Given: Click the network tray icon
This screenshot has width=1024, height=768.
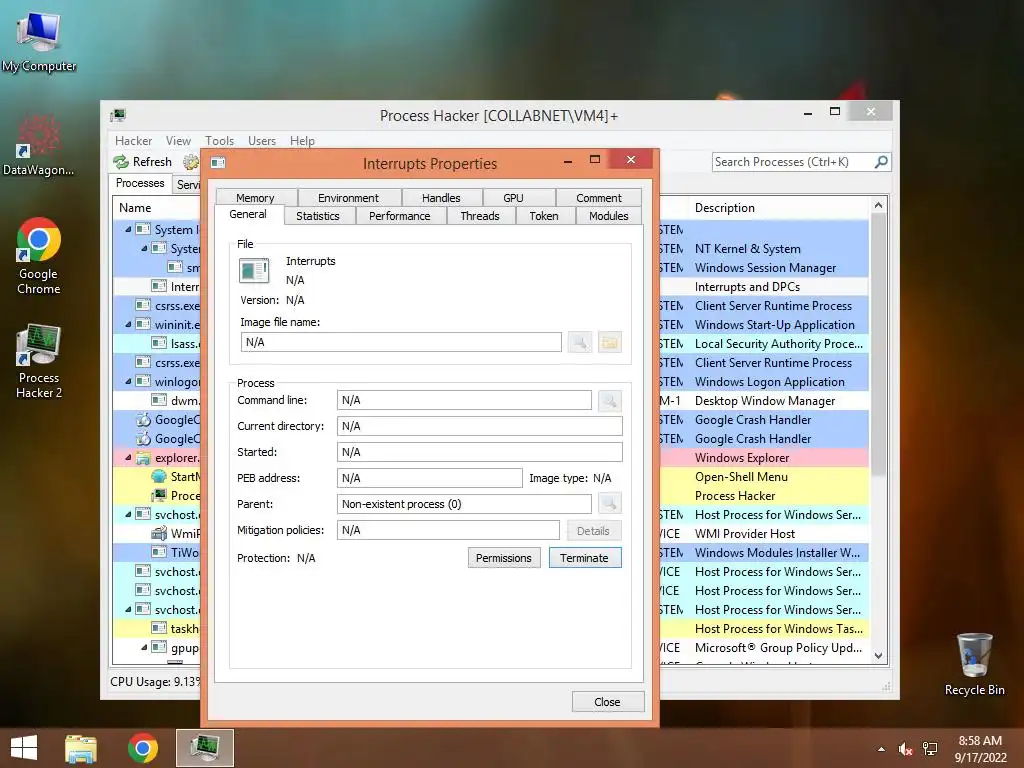Looking at the screenshot, I should (930, 749).
